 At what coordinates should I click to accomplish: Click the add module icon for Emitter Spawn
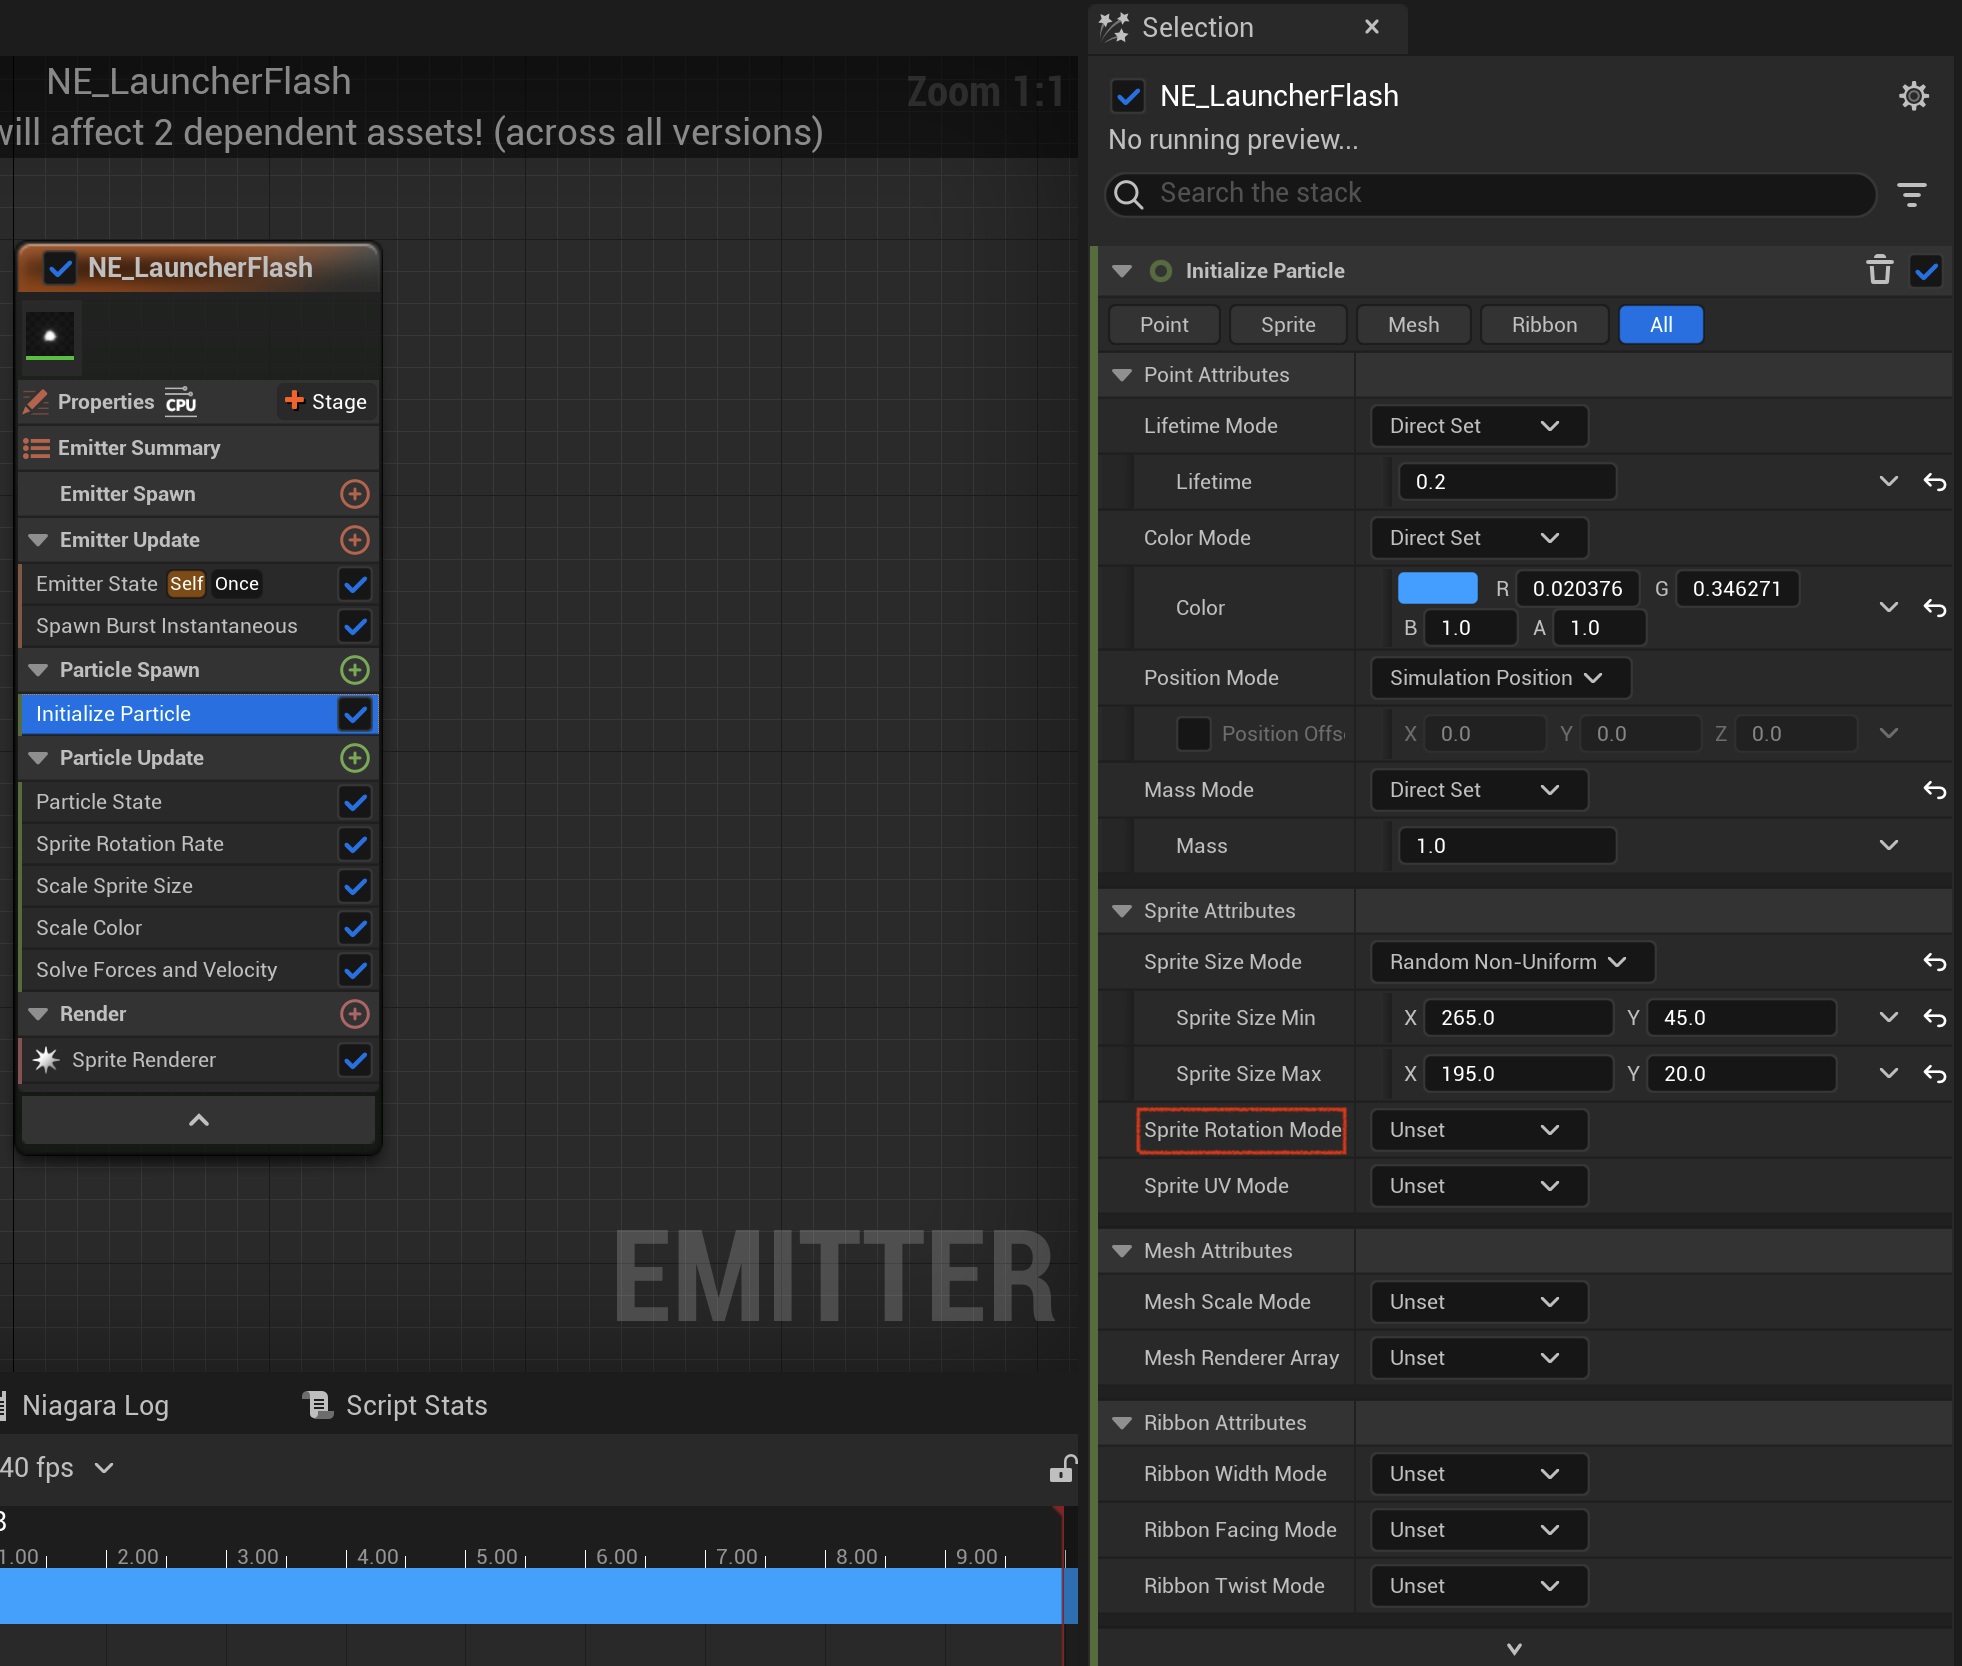click(355, 494)
